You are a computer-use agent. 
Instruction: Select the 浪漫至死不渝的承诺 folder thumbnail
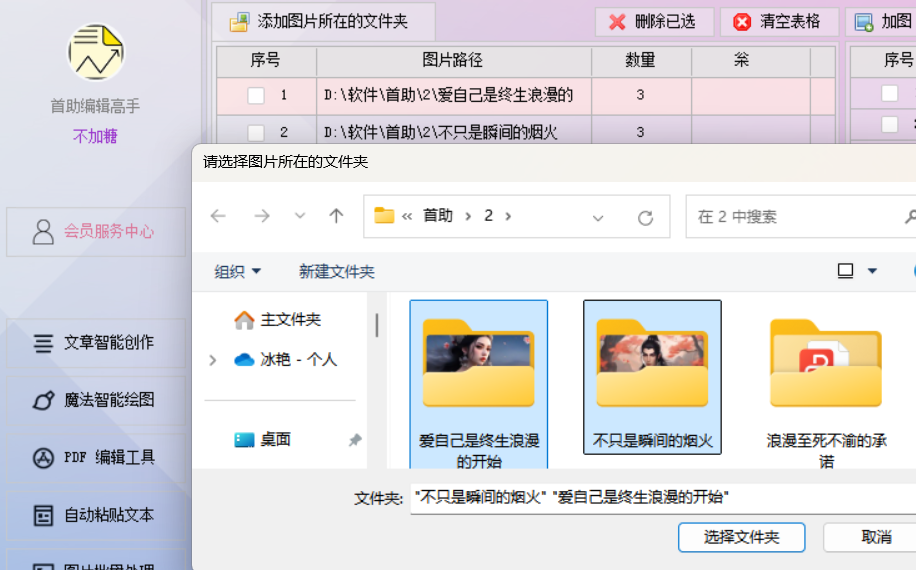(x=826, y=365)
